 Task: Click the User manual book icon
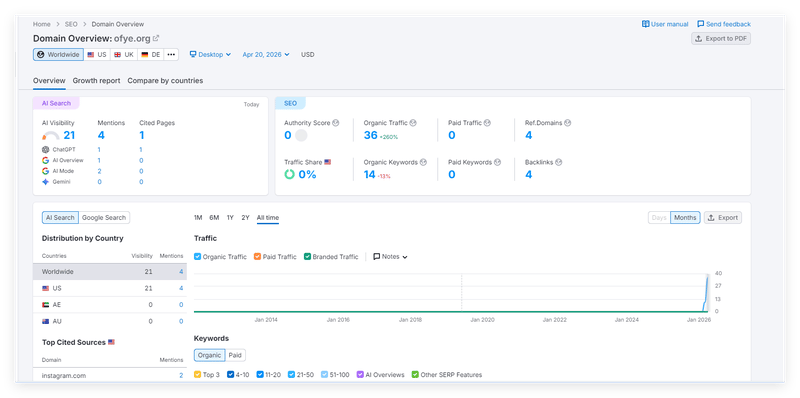[x=645, y=24]
